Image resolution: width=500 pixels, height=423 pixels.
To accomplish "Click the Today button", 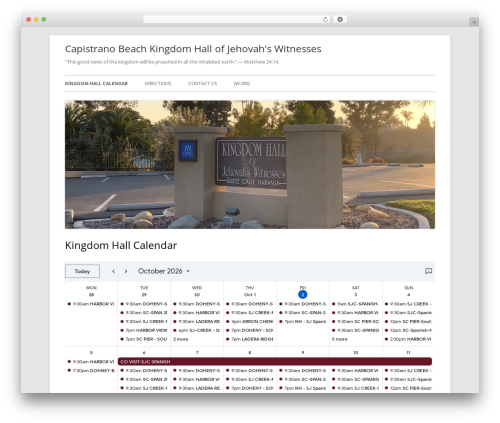I will [82, 271].
